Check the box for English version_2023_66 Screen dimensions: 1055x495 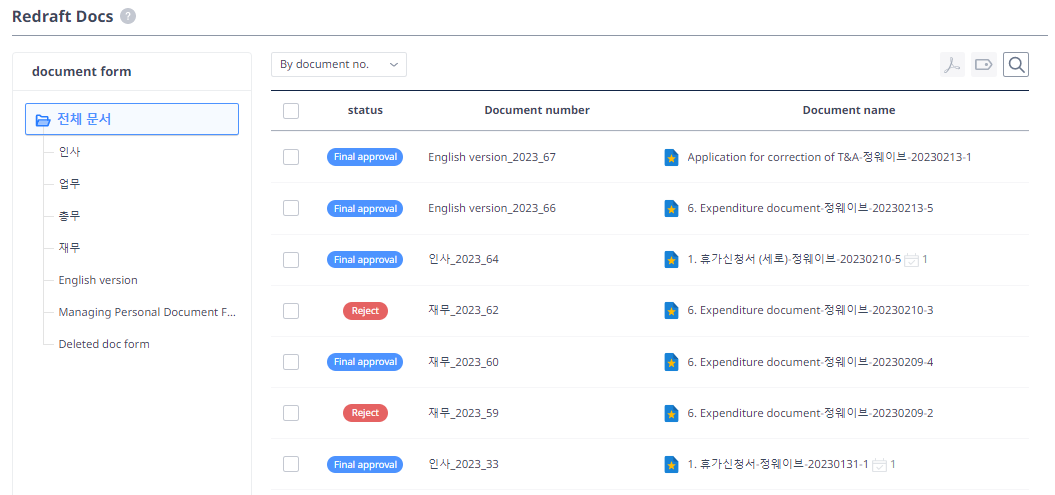(291, 208)
